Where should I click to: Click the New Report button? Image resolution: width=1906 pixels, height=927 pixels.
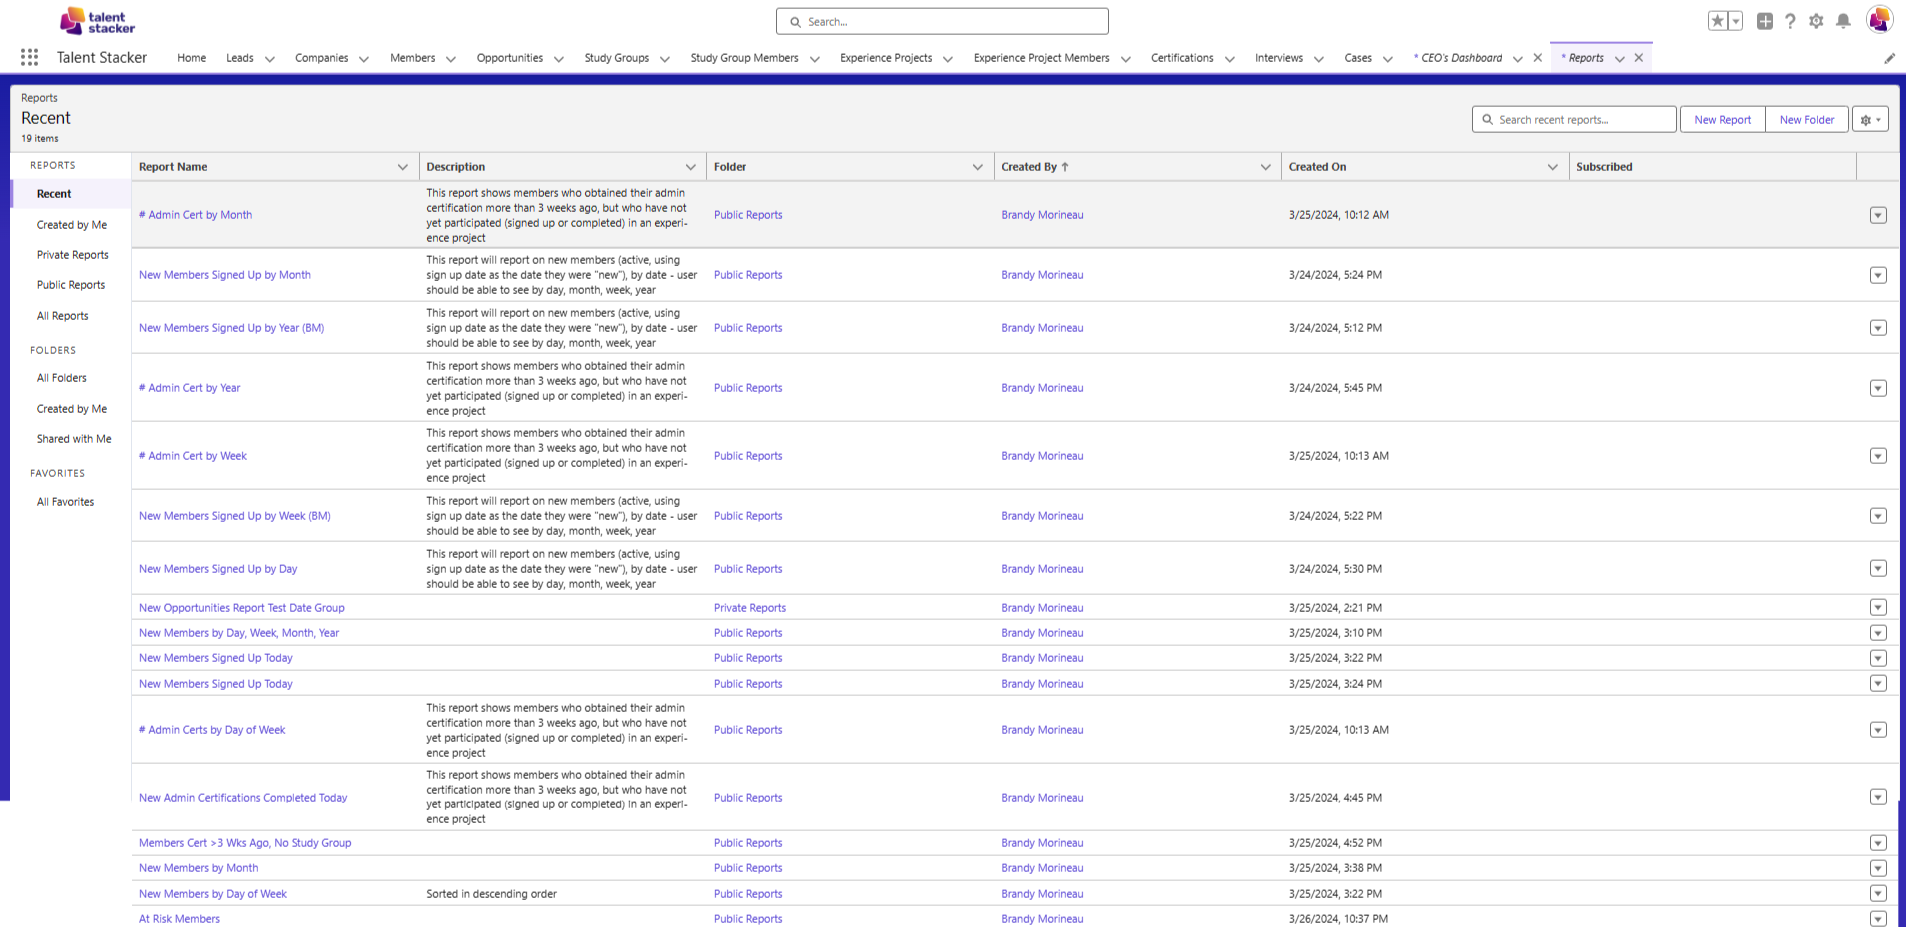point(1722,120)
